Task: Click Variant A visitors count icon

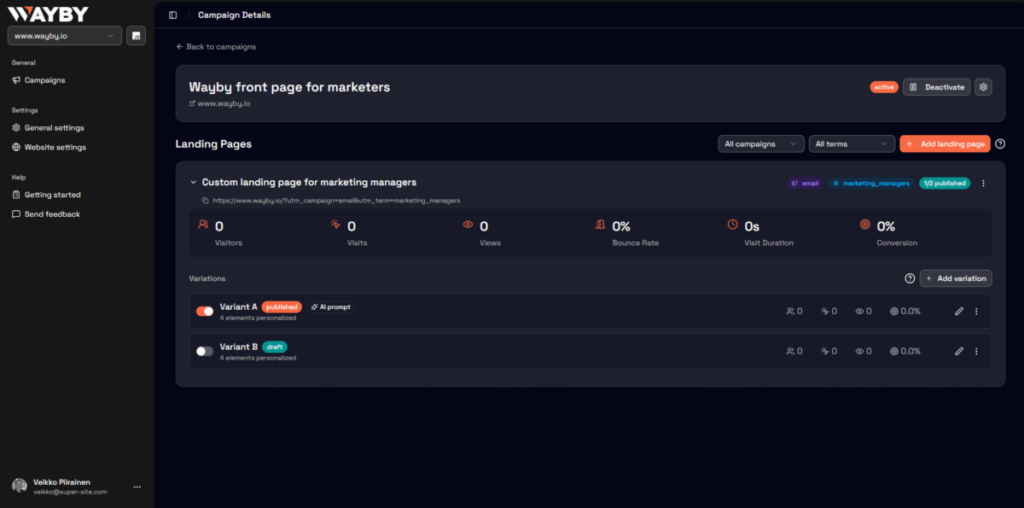Action: [790, 311]
